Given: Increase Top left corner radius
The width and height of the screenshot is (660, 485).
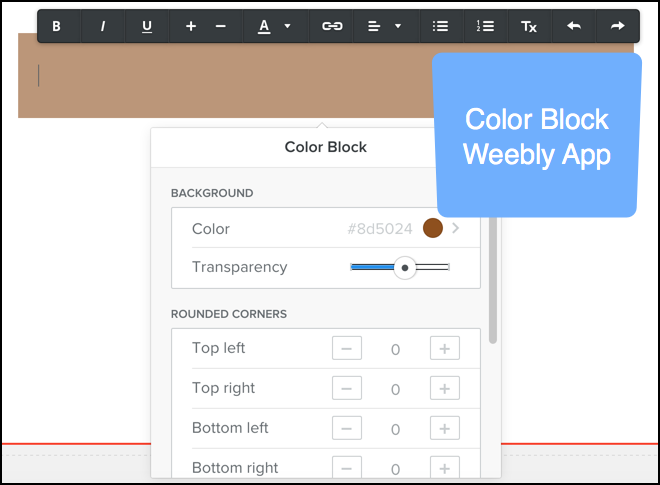Looking at the screenshot, I should pos(444,348).
